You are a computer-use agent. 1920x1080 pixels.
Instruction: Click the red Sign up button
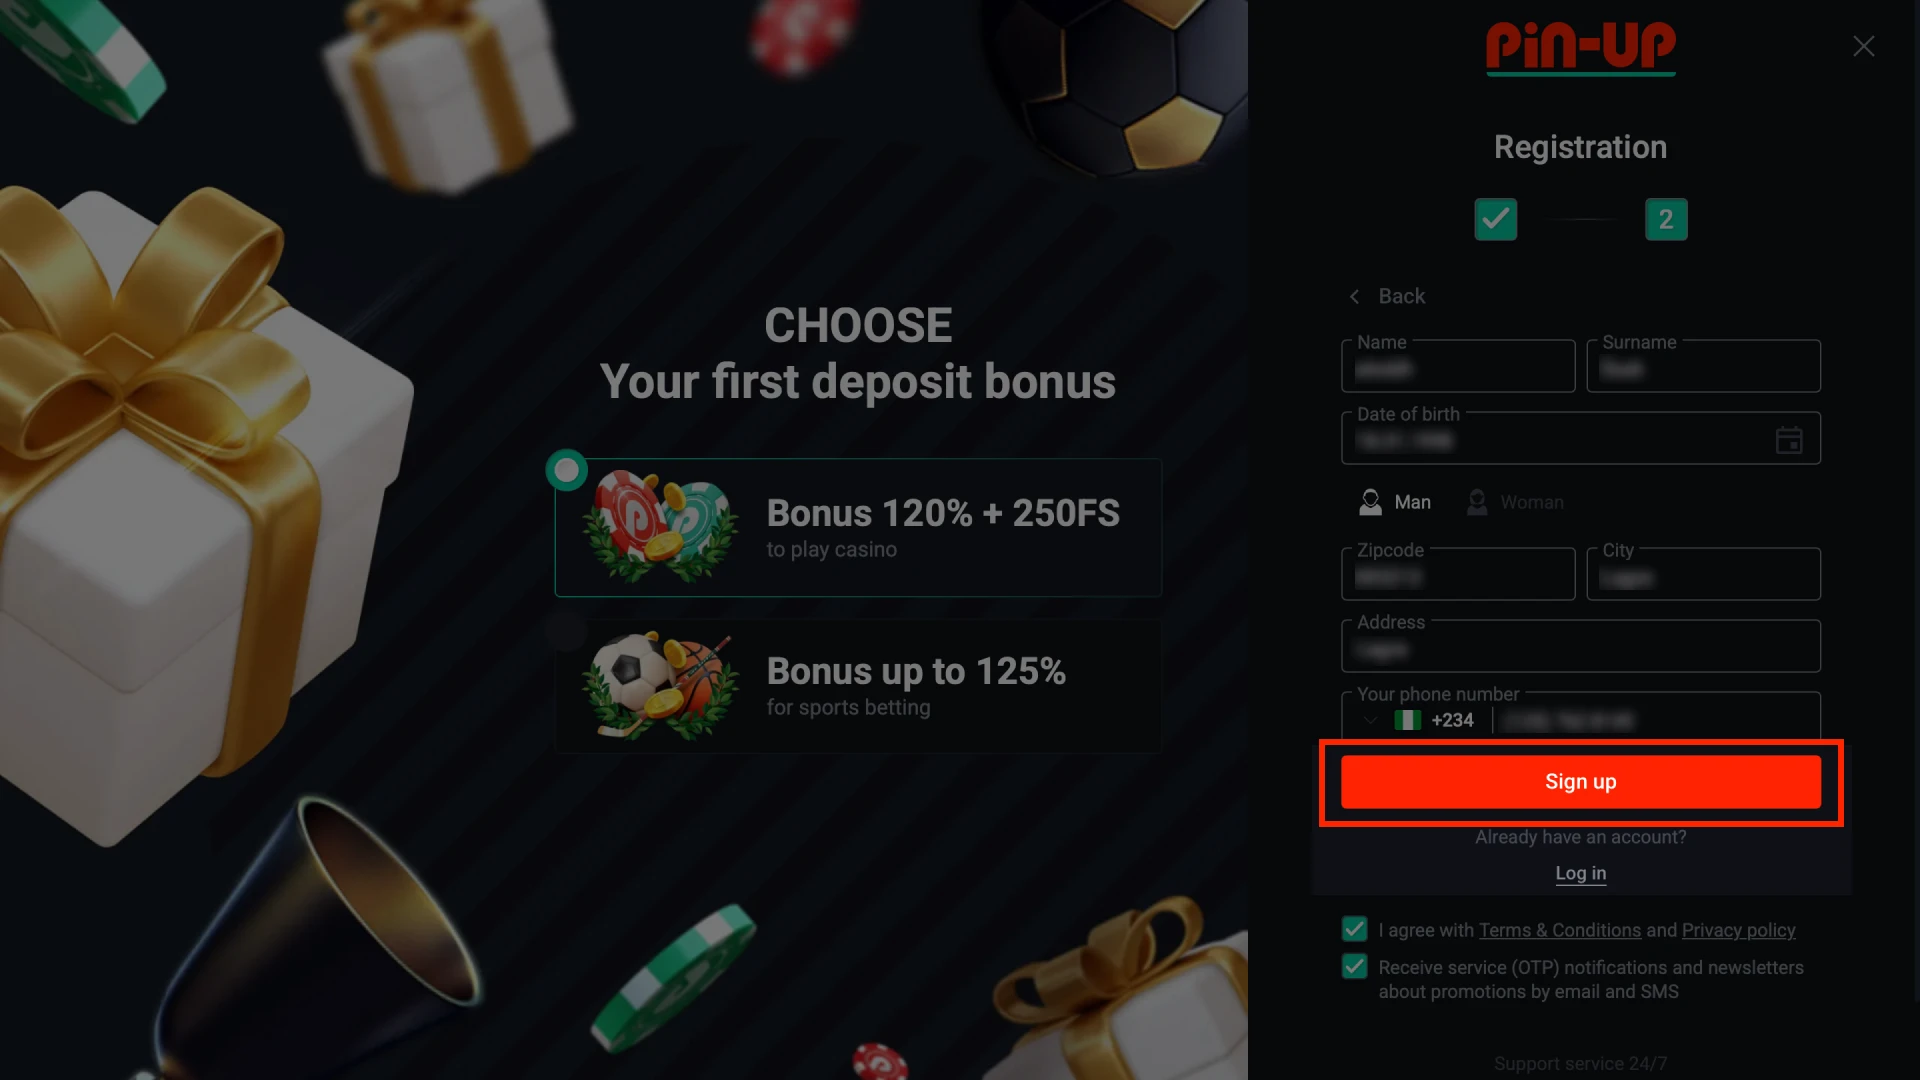pyautogui.click(x=1580, y=782)
